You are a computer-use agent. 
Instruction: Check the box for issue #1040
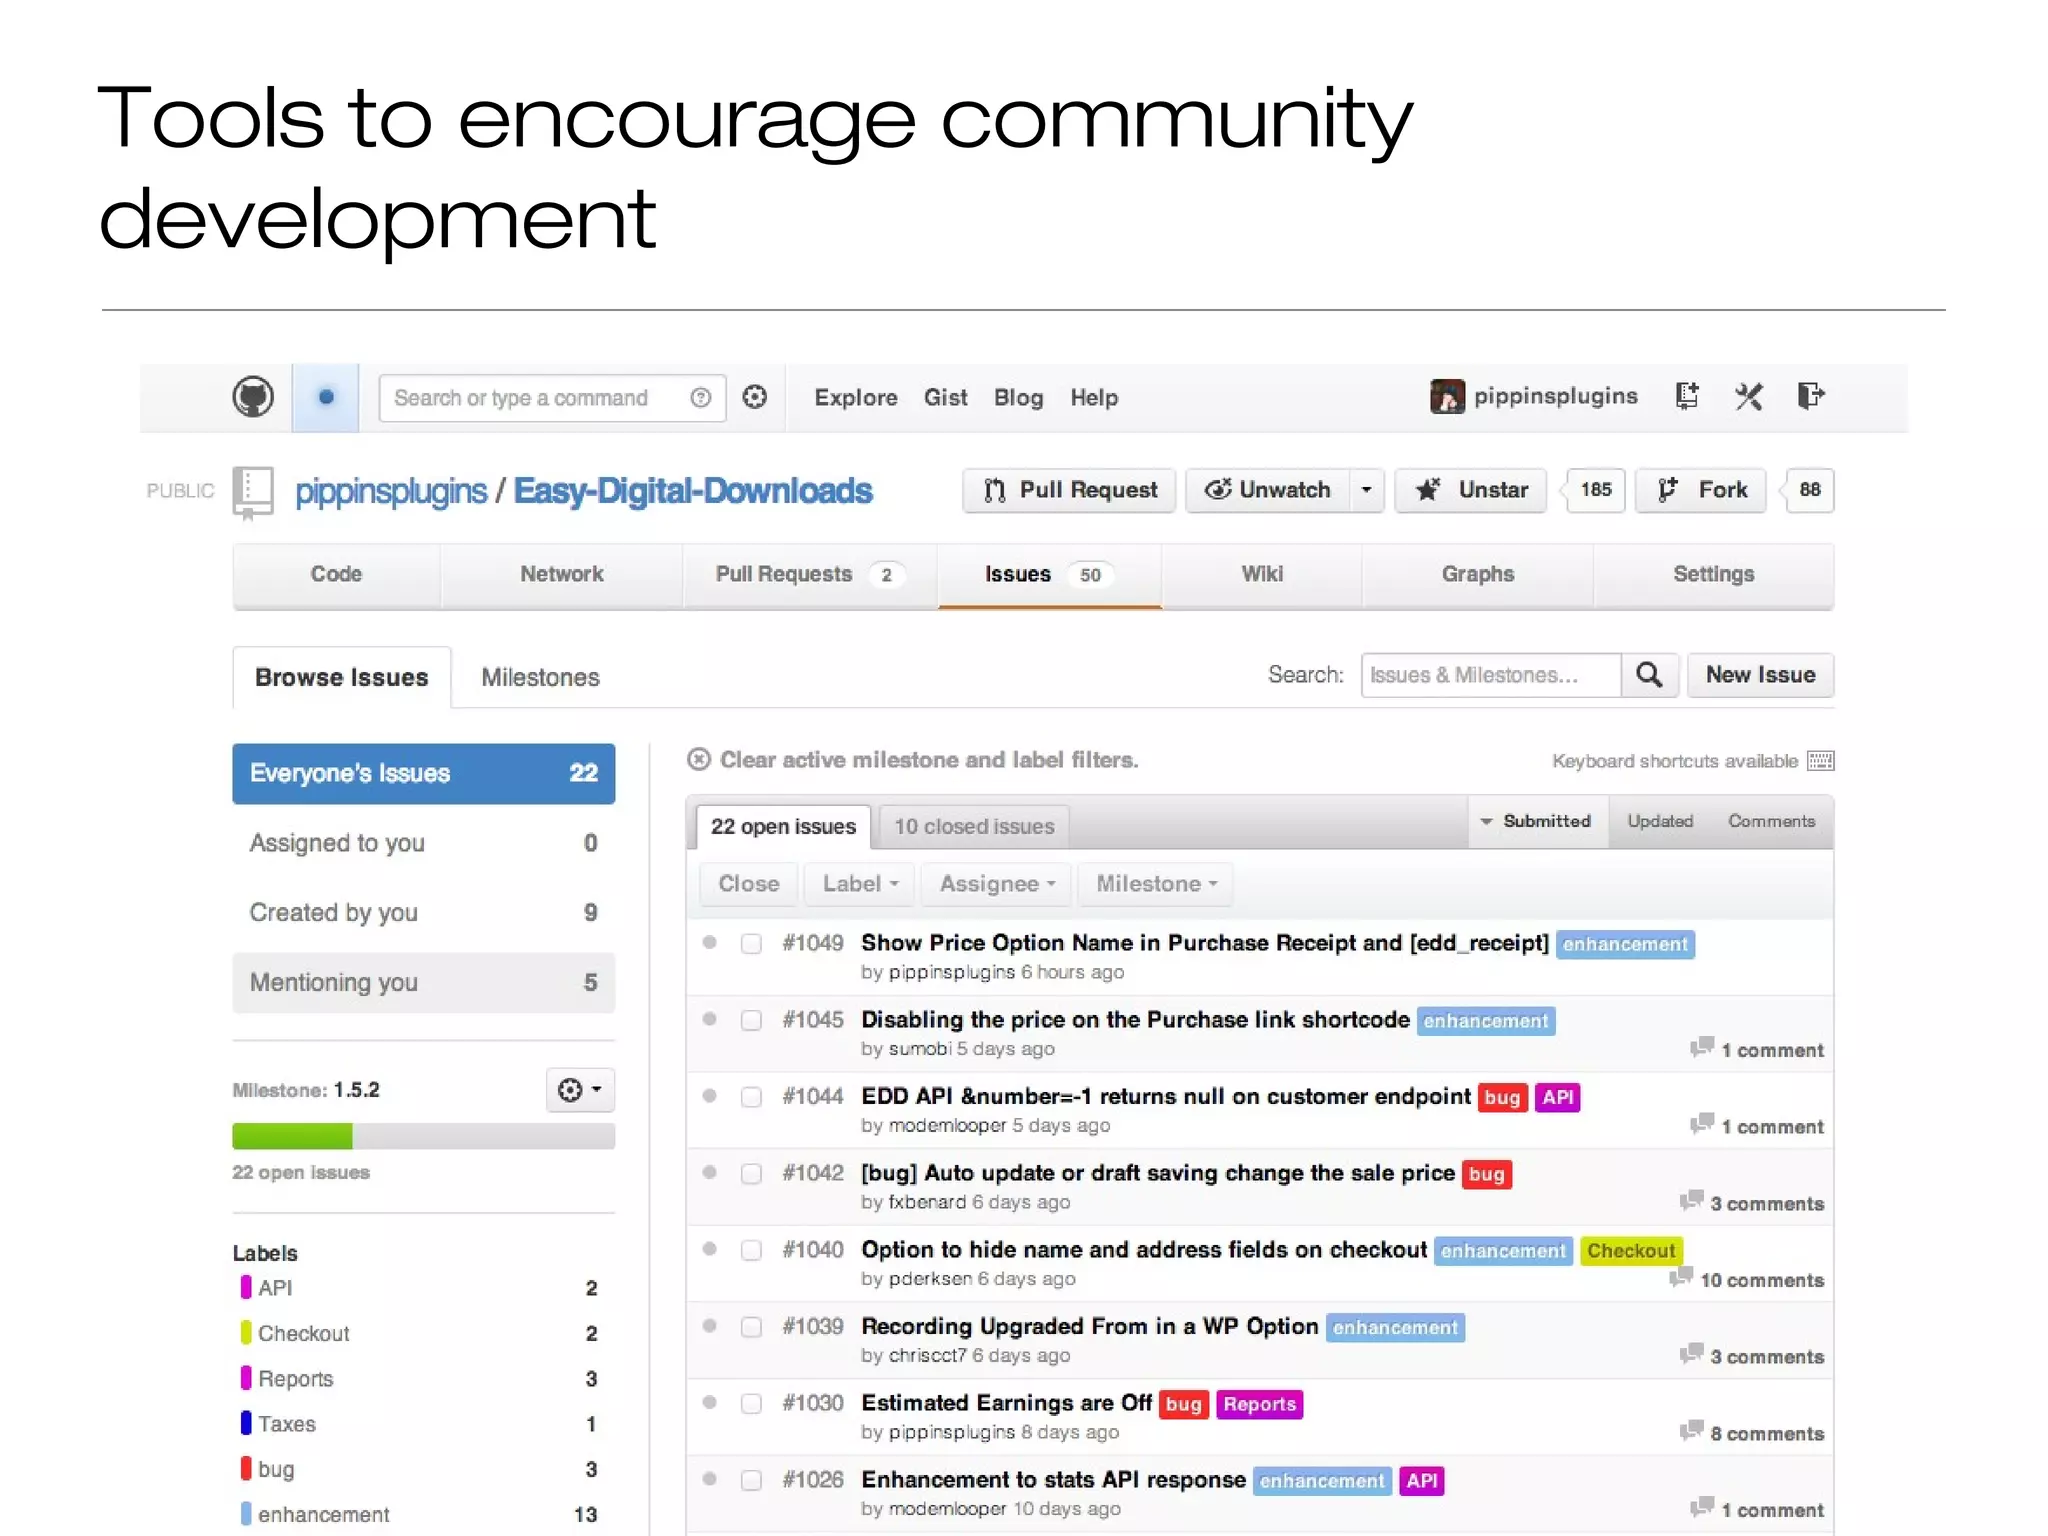[x=751, y=1250]
